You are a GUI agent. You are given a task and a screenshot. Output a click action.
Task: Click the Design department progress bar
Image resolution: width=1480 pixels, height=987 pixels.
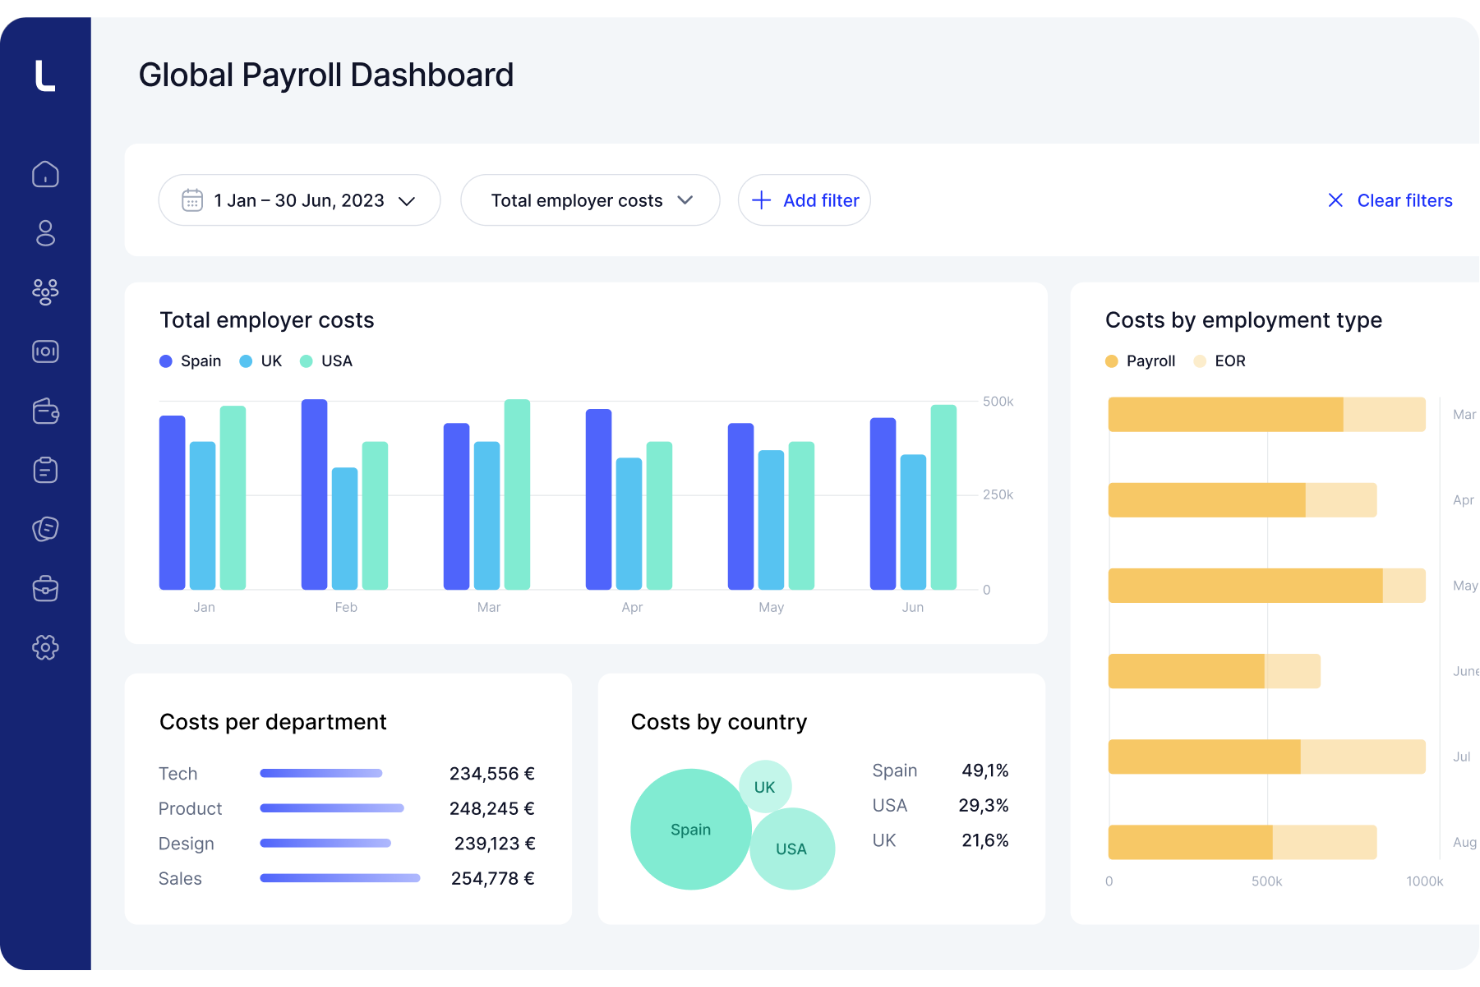(x=325, y=843)
